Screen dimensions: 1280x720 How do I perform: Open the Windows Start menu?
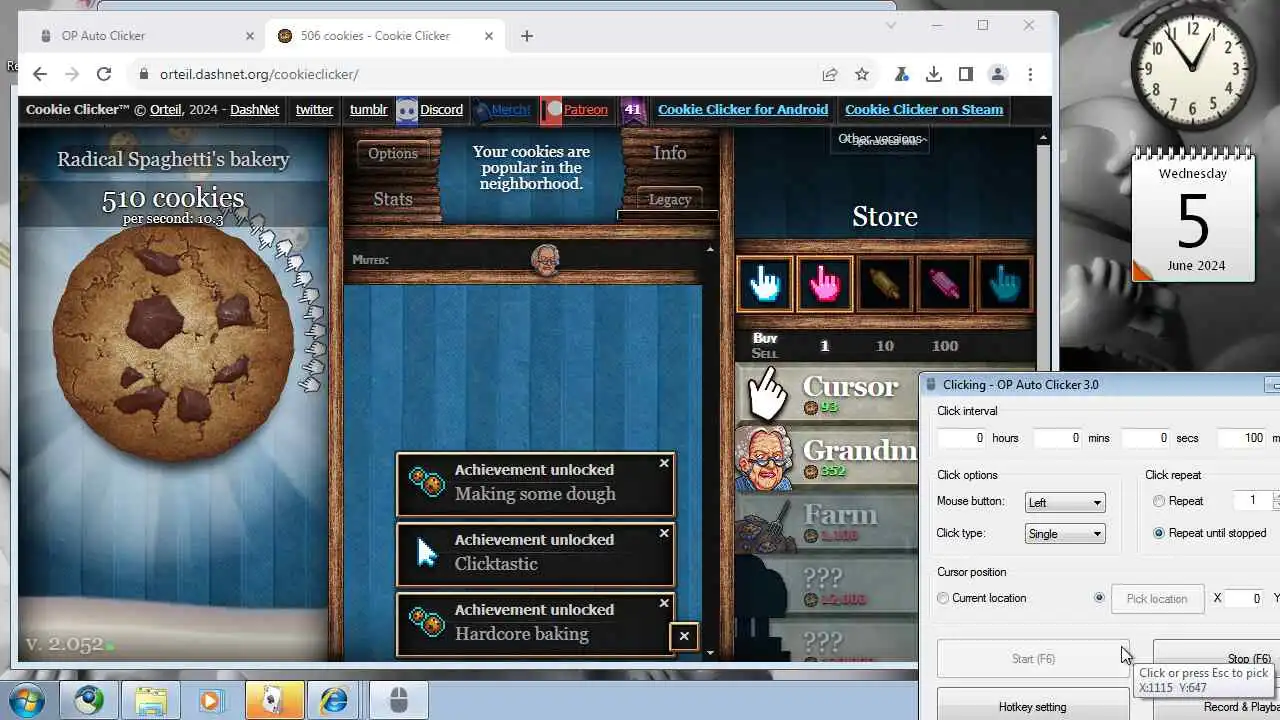(26, 700)
